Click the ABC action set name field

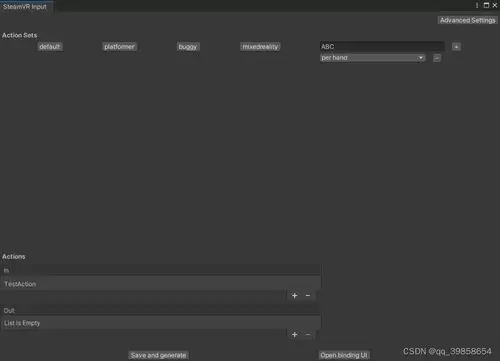[x=382, y=47]
